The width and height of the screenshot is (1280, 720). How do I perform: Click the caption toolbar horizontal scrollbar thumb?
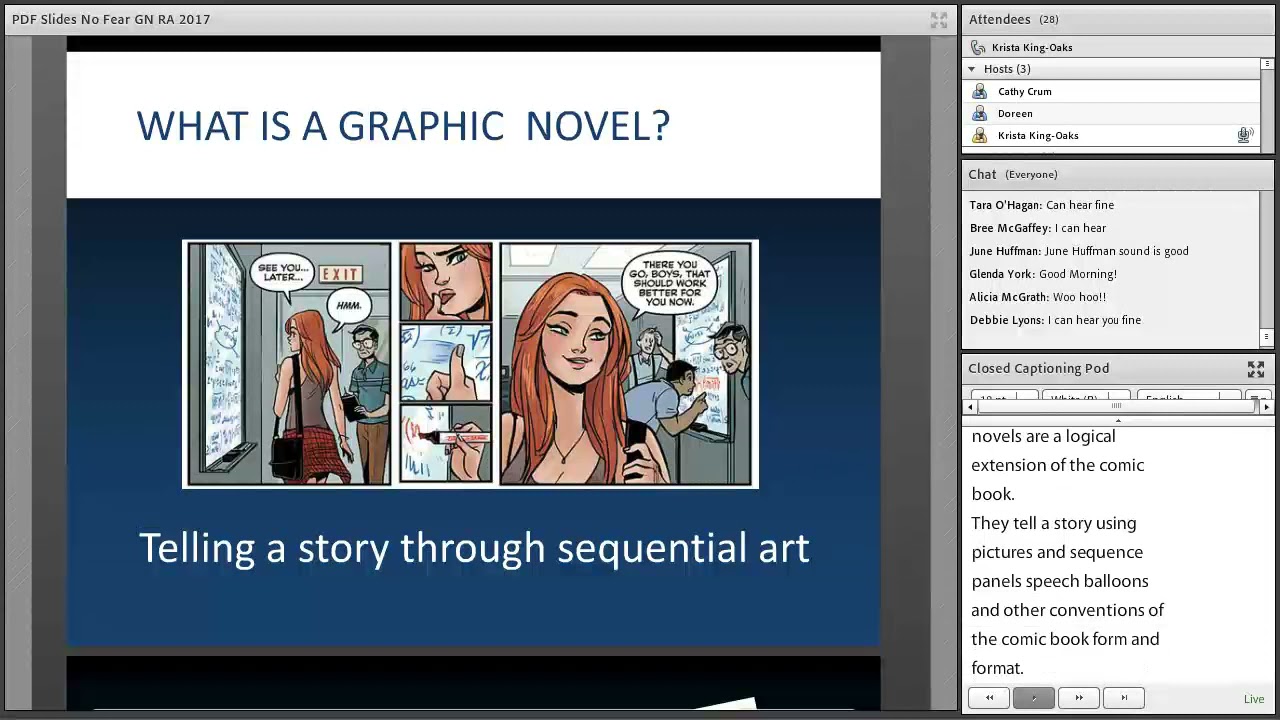[x=1116, y=407]
